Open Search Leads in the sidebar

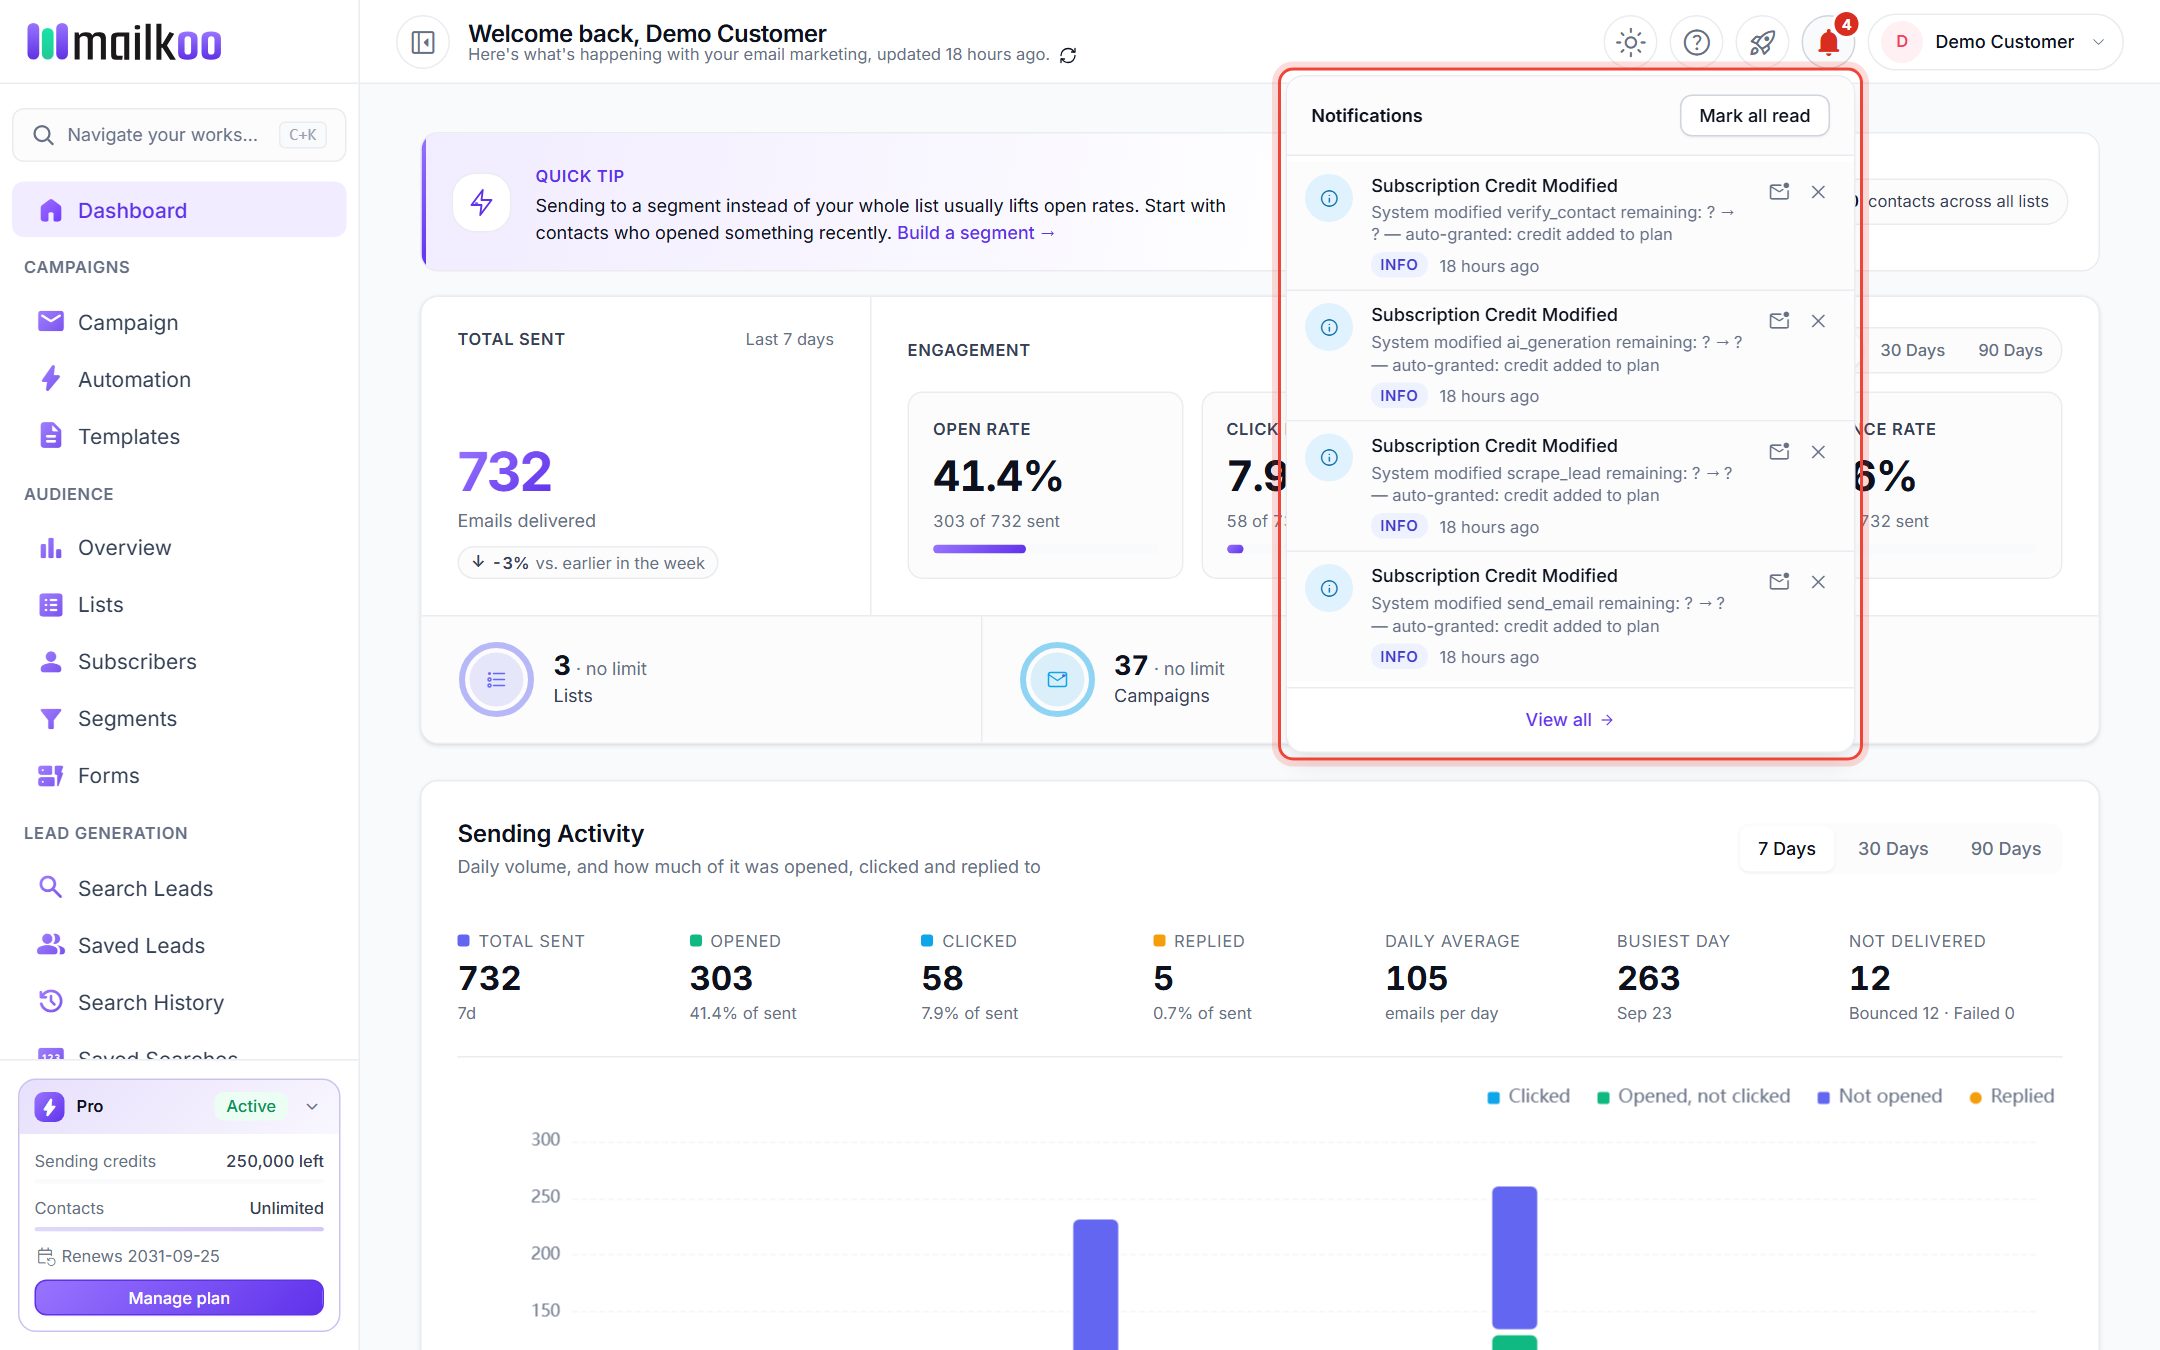pos(179,888)
